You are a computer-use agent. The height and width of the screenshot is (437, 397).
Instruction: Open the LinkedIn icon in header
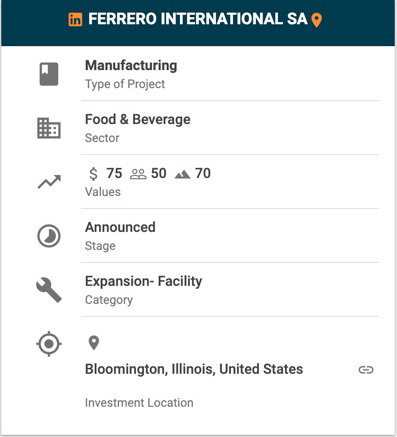tap(75, 19)
